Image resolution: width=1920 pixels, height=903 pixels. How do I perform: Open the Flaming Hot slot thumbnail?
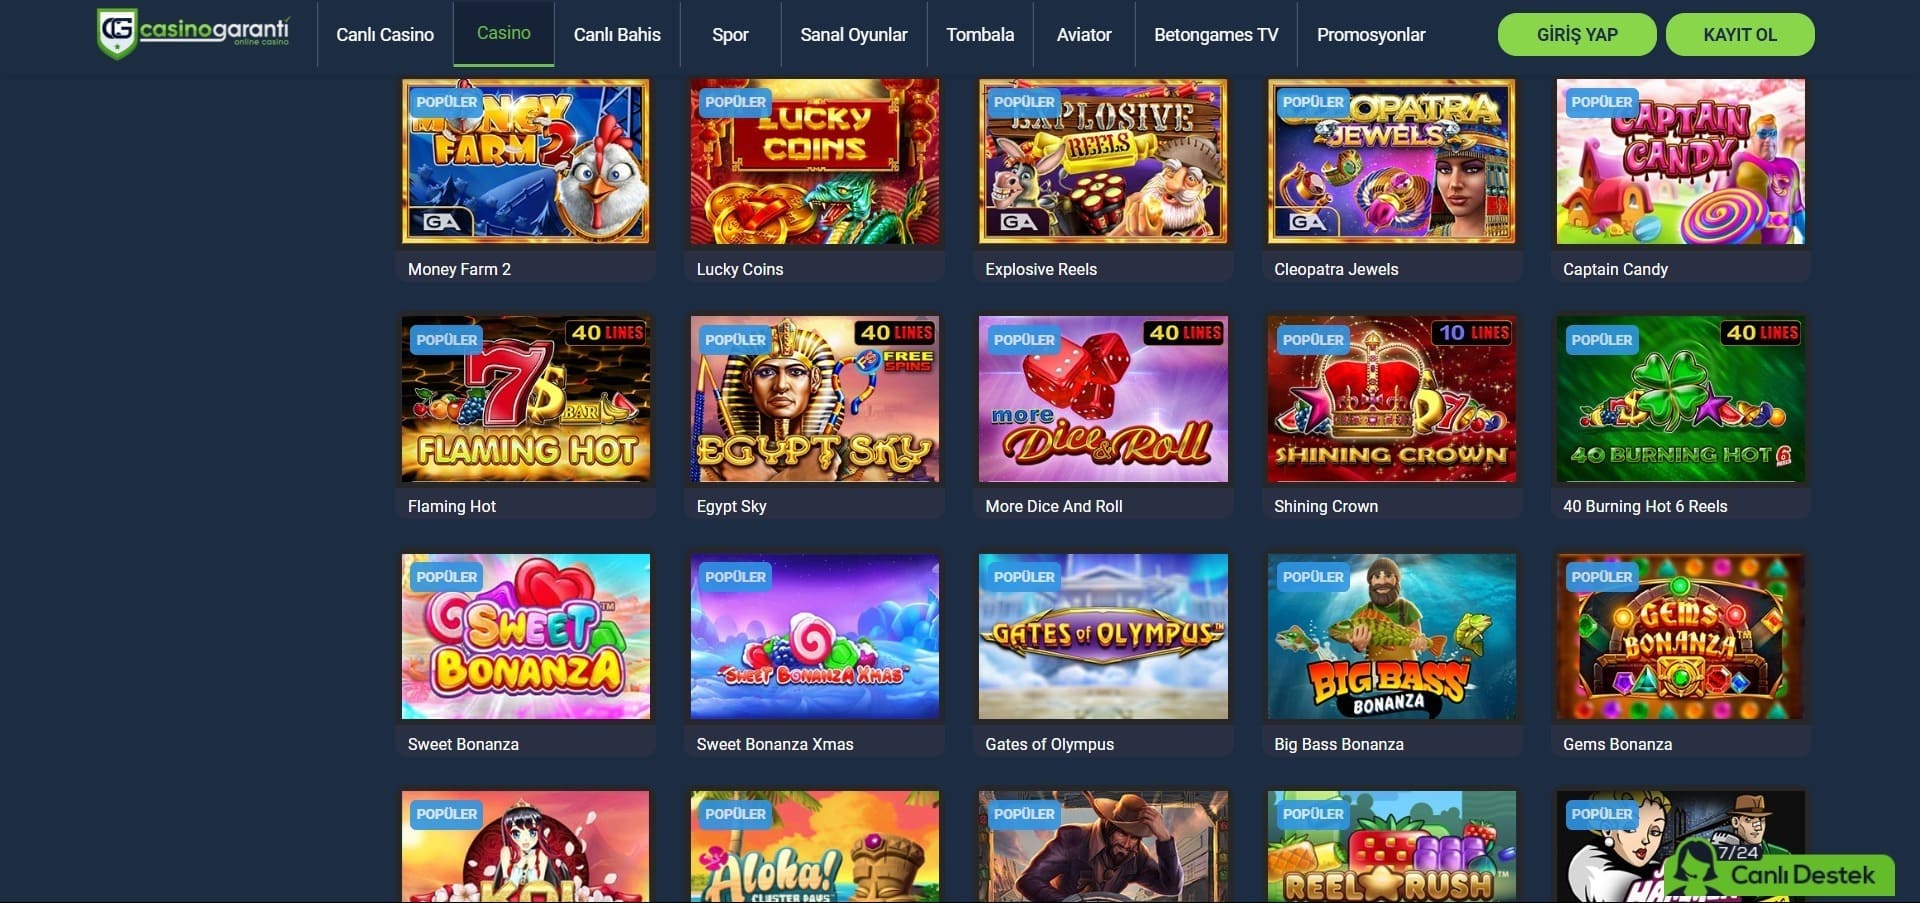526,399
